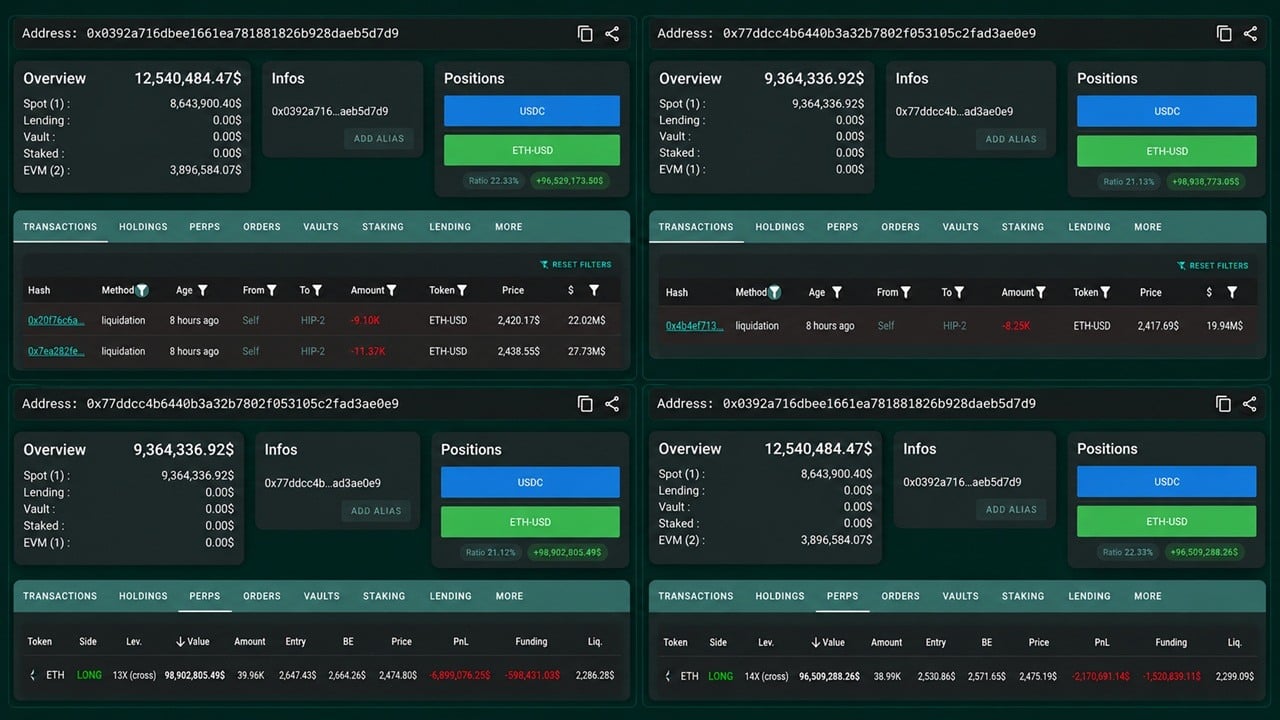This screenshot has height=720, width=1280.
Task: Expand the ETH row with 14X leverage
Action: [x=668, y=676]
